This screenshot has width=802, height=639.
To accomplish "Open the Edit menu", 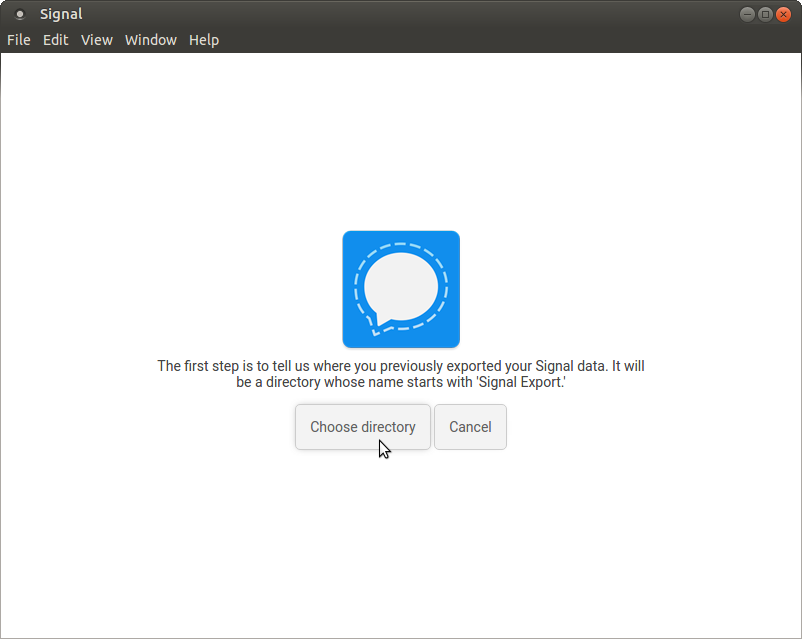I will (55, 40).
